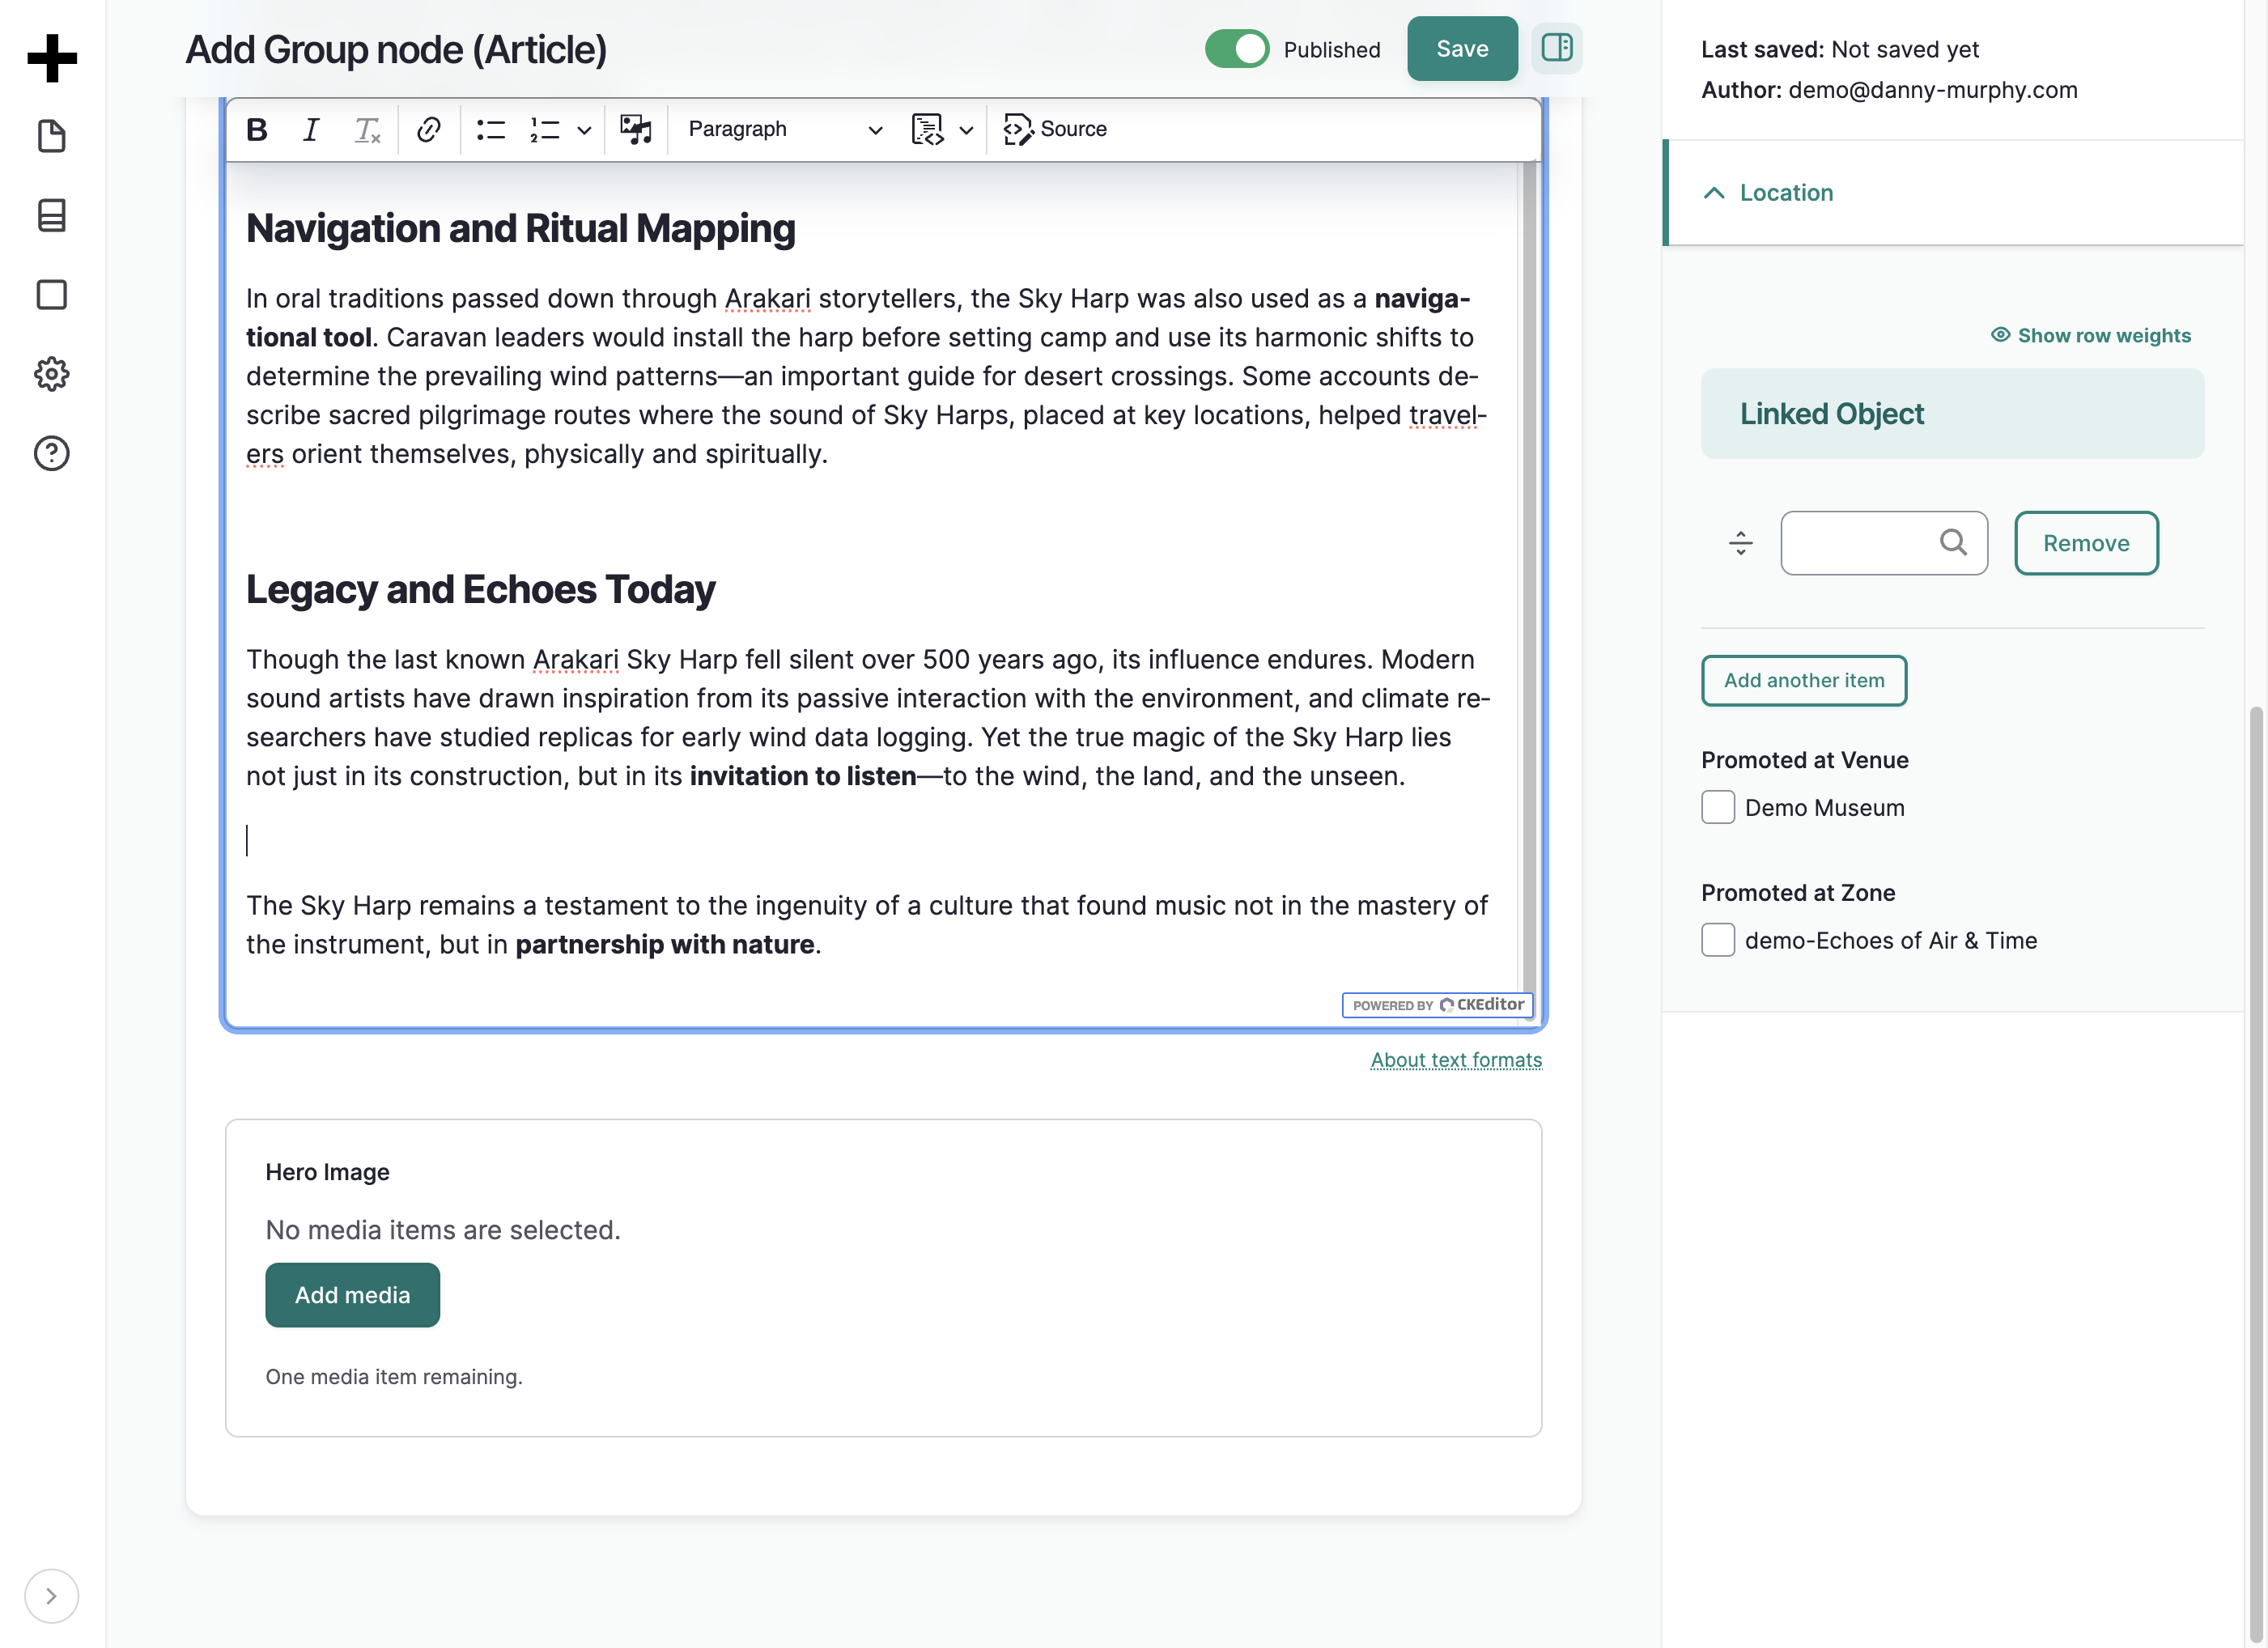
Task: Click Powered by CKEditor badge
Action: (x=1437, y=1005)
